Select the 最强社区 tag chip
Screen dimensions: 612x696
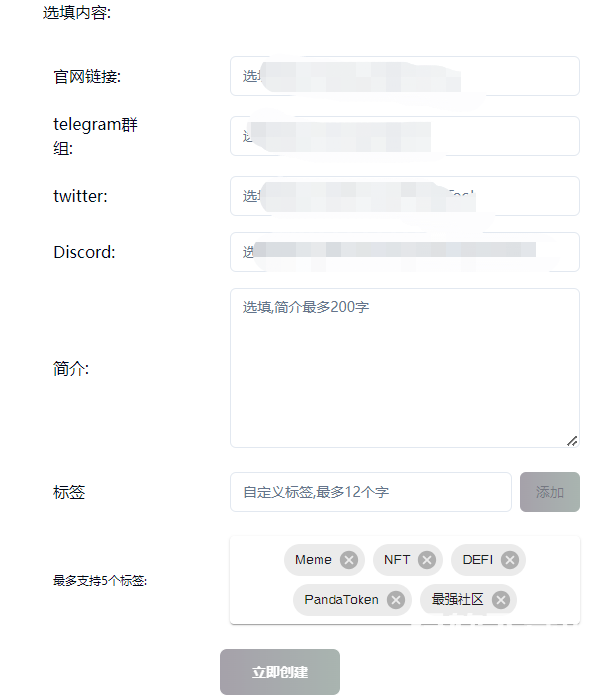pos(457,600)
